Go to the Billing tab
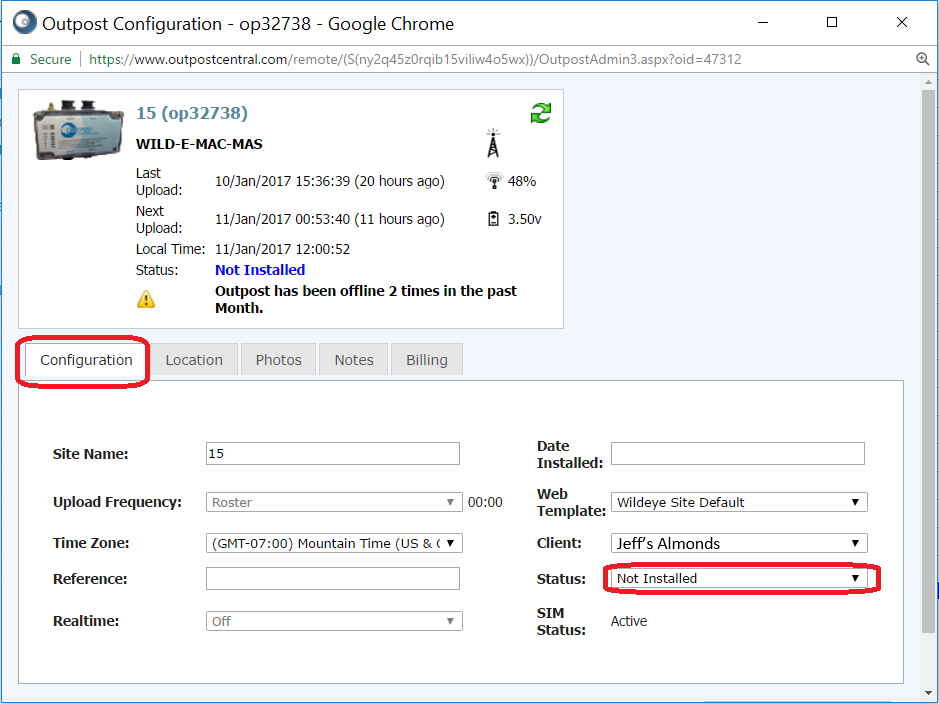The width and height of the screenshot is (939, 704). 427,360
